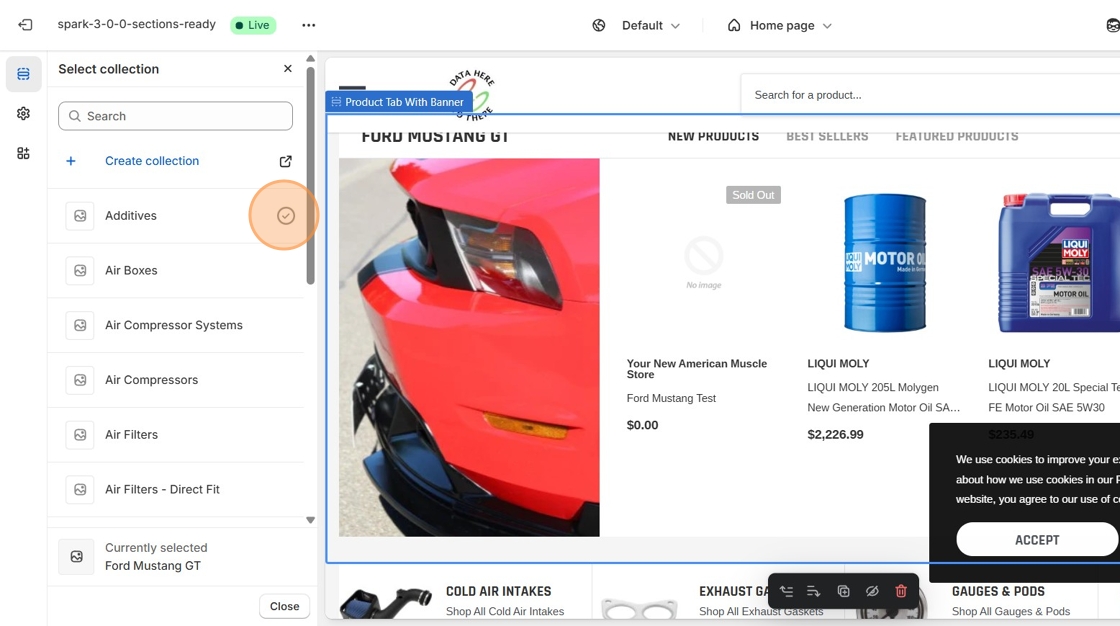Switch to the NEW PRODUCTS tab
Viewport: 1120px width, 626px height.
click(713, 136)
